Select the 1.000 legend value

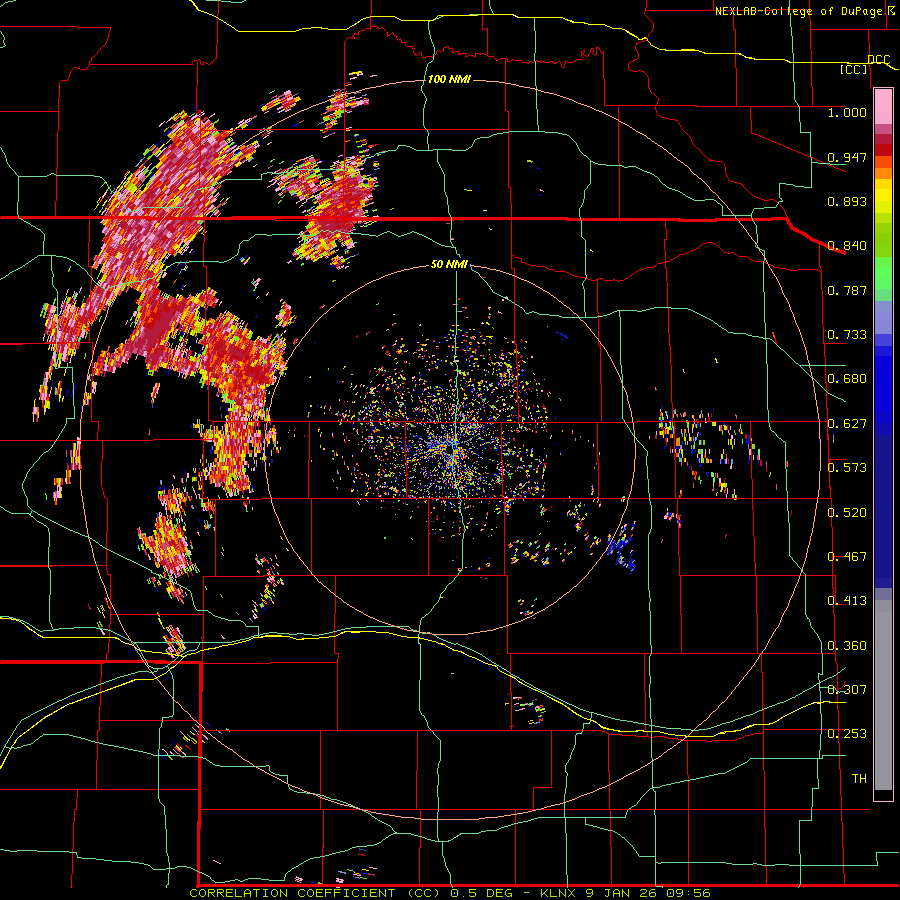tap(847, 112)
